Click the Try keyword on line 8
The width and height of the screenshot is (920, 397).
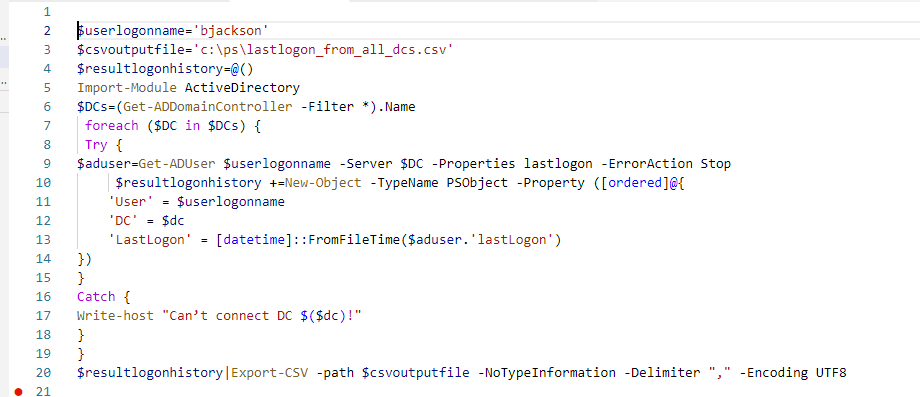96,144
